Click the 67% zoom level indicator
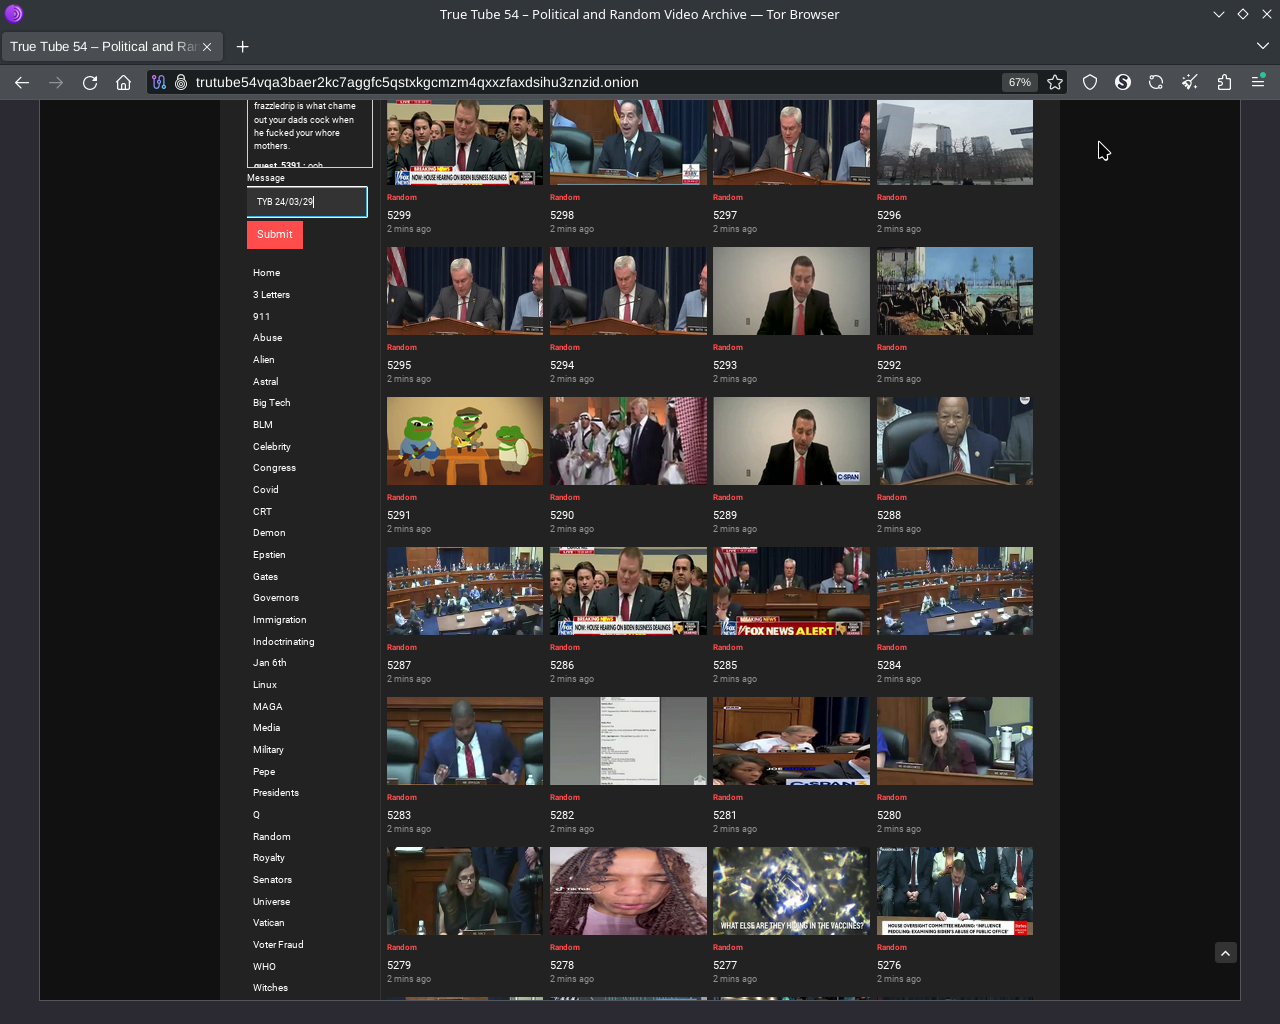This screenshot has height=1024, width=1280. tap(1020, 83)
